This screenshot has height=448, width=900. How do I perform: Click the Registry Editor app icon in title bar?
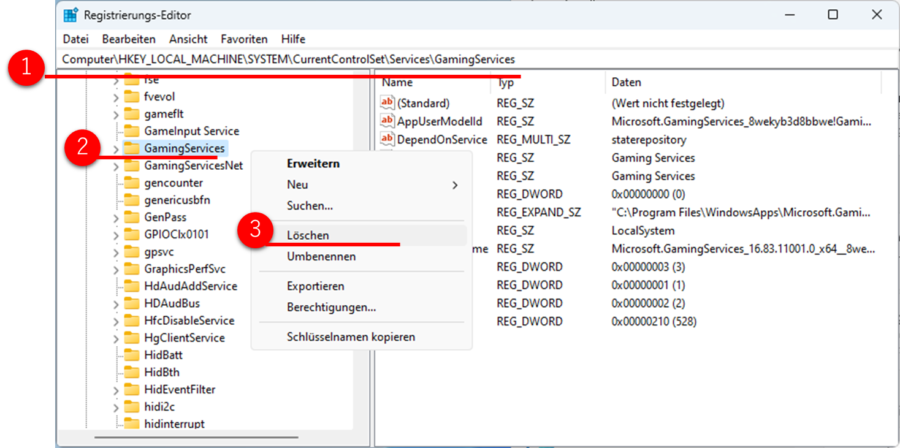click(71, 15)
